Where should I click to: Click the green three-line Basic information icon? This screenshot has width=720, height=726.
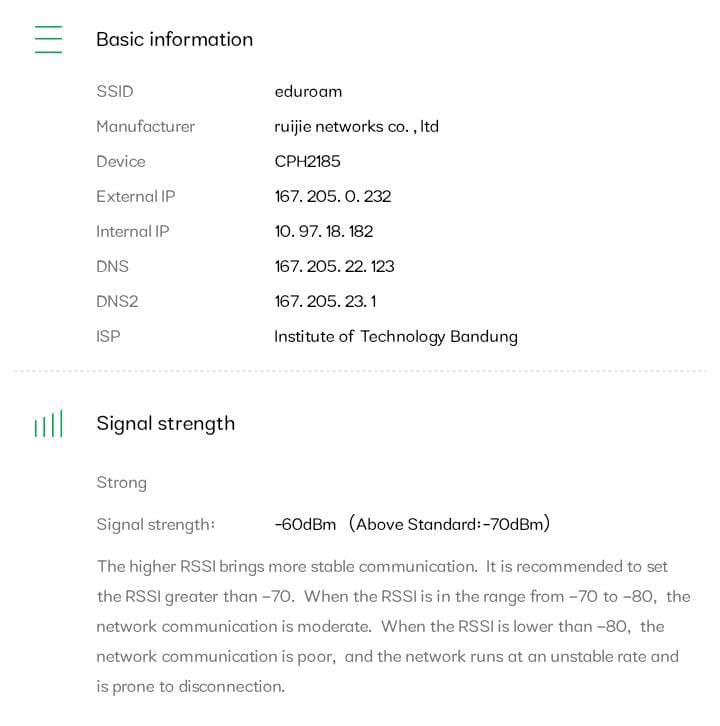click(x=48, y=39)
